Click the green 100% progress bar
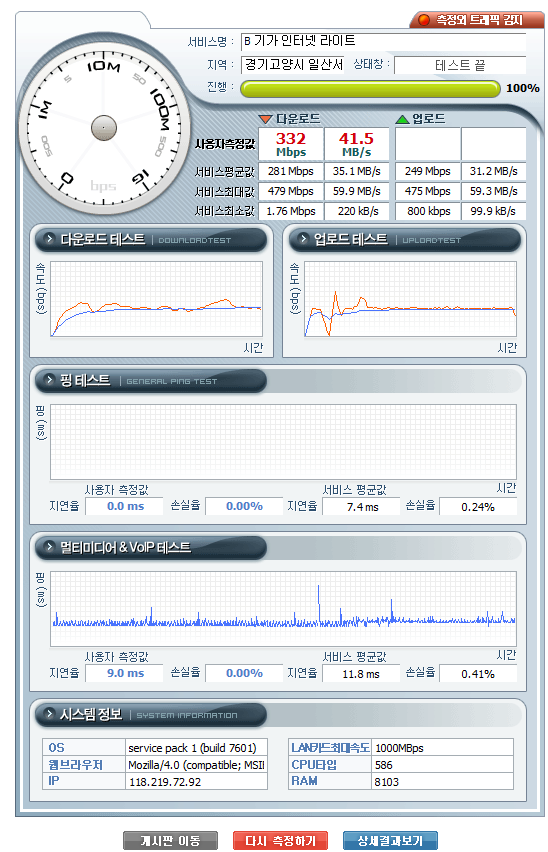 (370, 89)
